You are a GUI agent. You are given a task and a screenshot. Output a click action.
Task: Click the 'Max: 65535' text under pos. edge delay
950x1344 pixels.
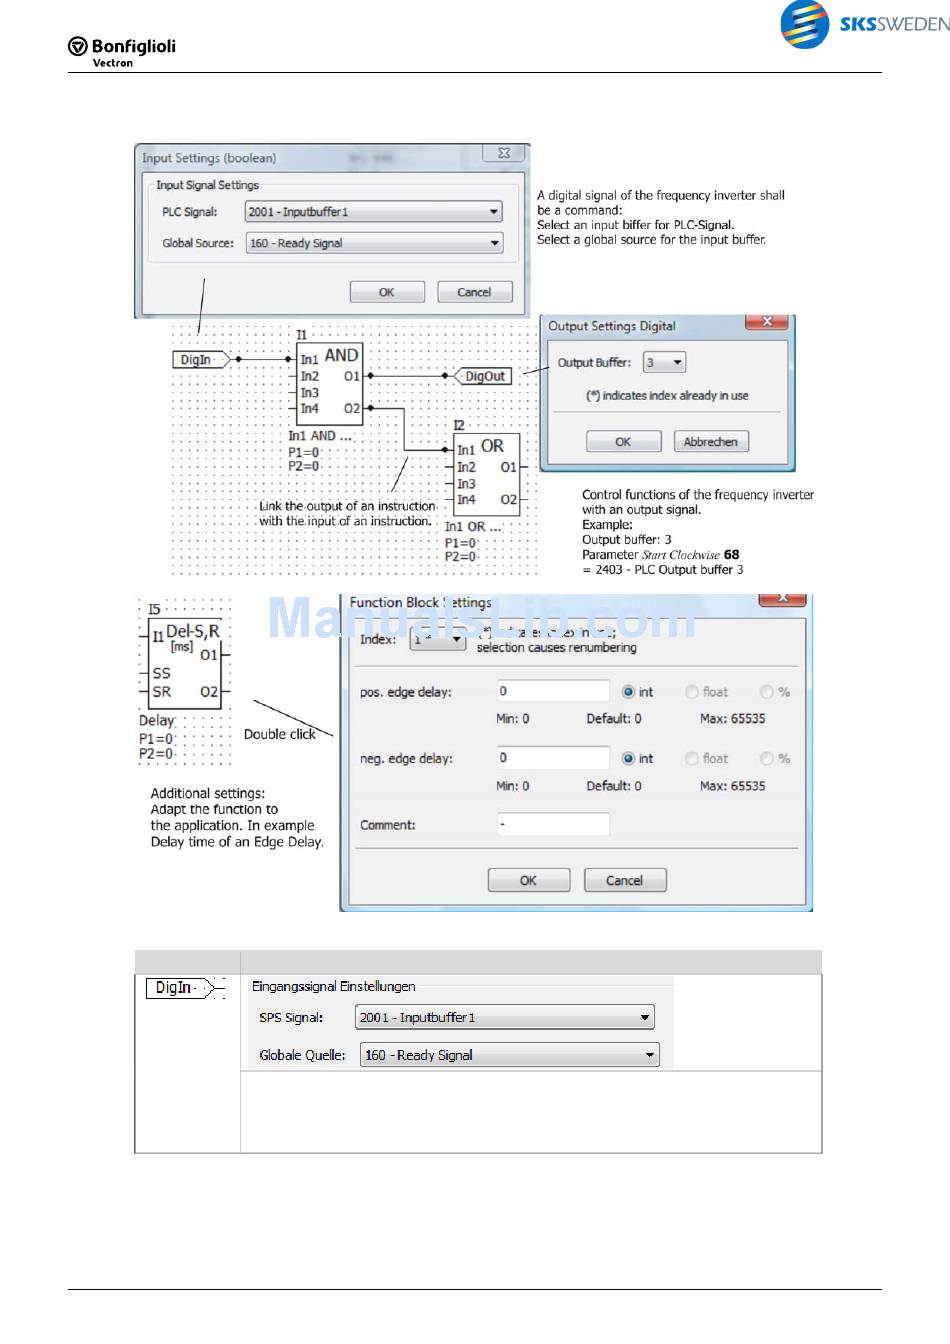coord(733,718)
